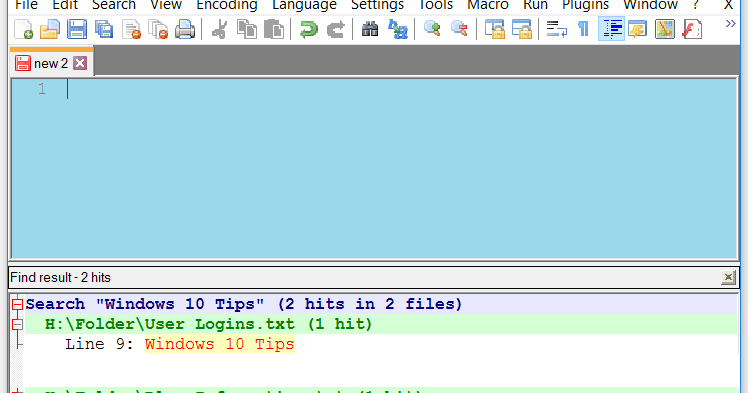This screenshot has height=393, width=748.
Task: Open the Search menu
Action: pyautogui.click(x=114, y=5)
